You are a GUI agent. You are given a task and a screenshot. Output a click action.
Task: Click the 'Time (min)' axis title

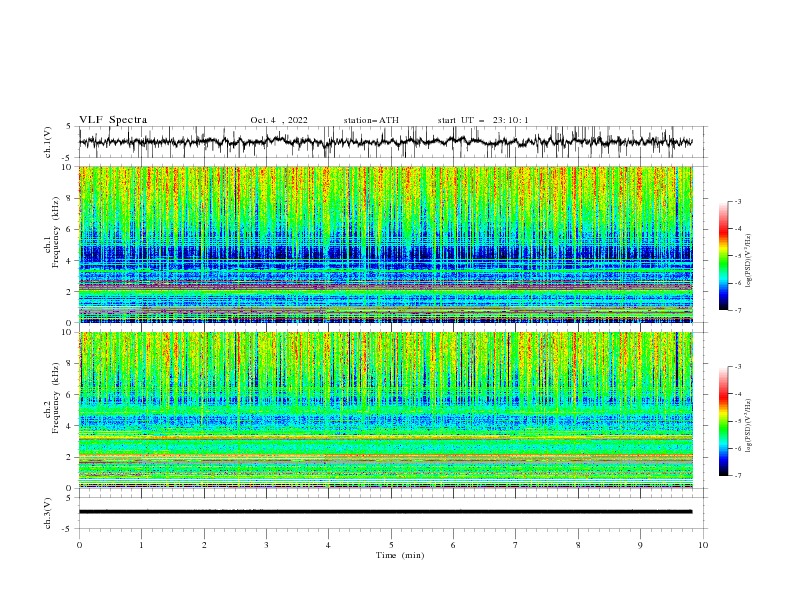coord(400,555)
